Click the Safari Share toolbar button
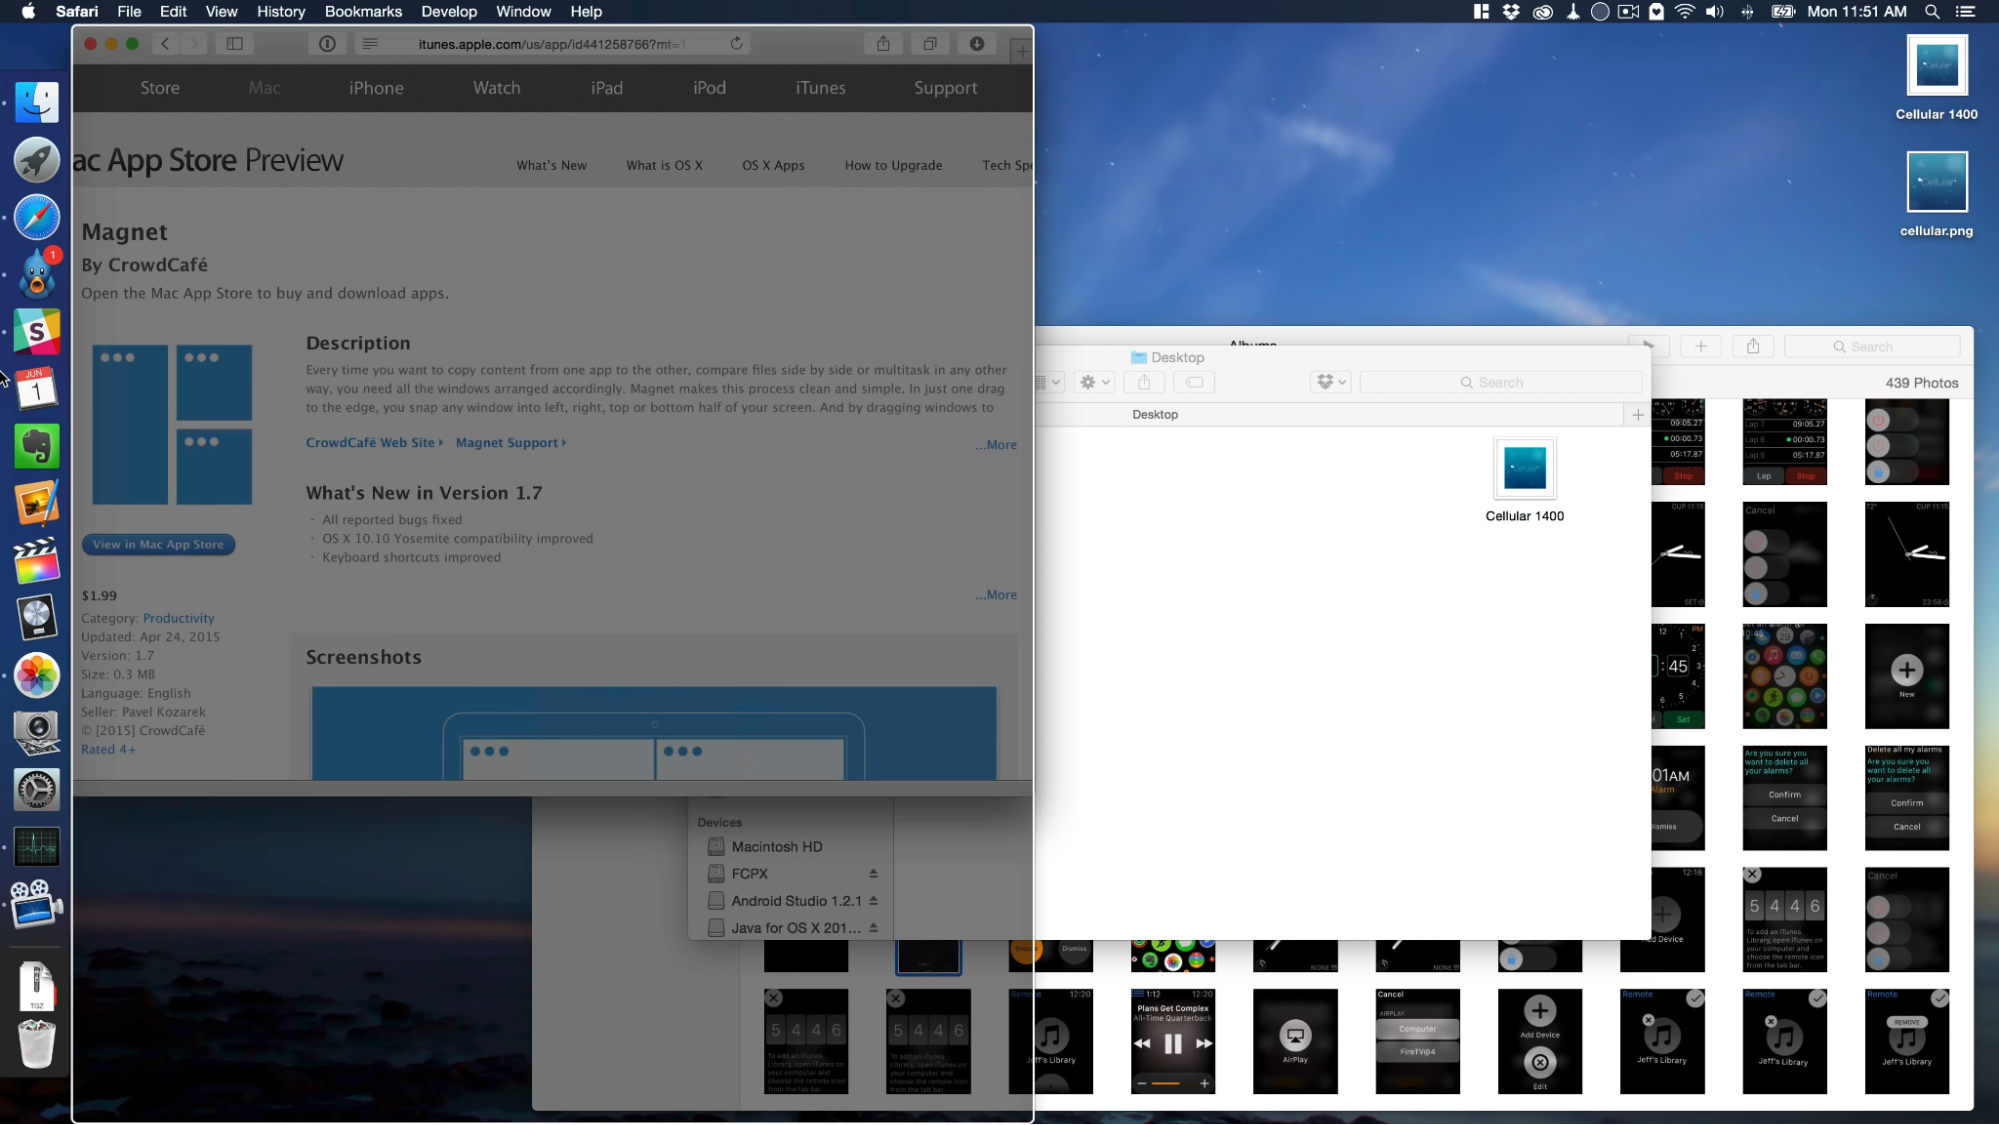Image resolution: width=1999 pixels, height=1125 pixels. (x=883, y=44)
